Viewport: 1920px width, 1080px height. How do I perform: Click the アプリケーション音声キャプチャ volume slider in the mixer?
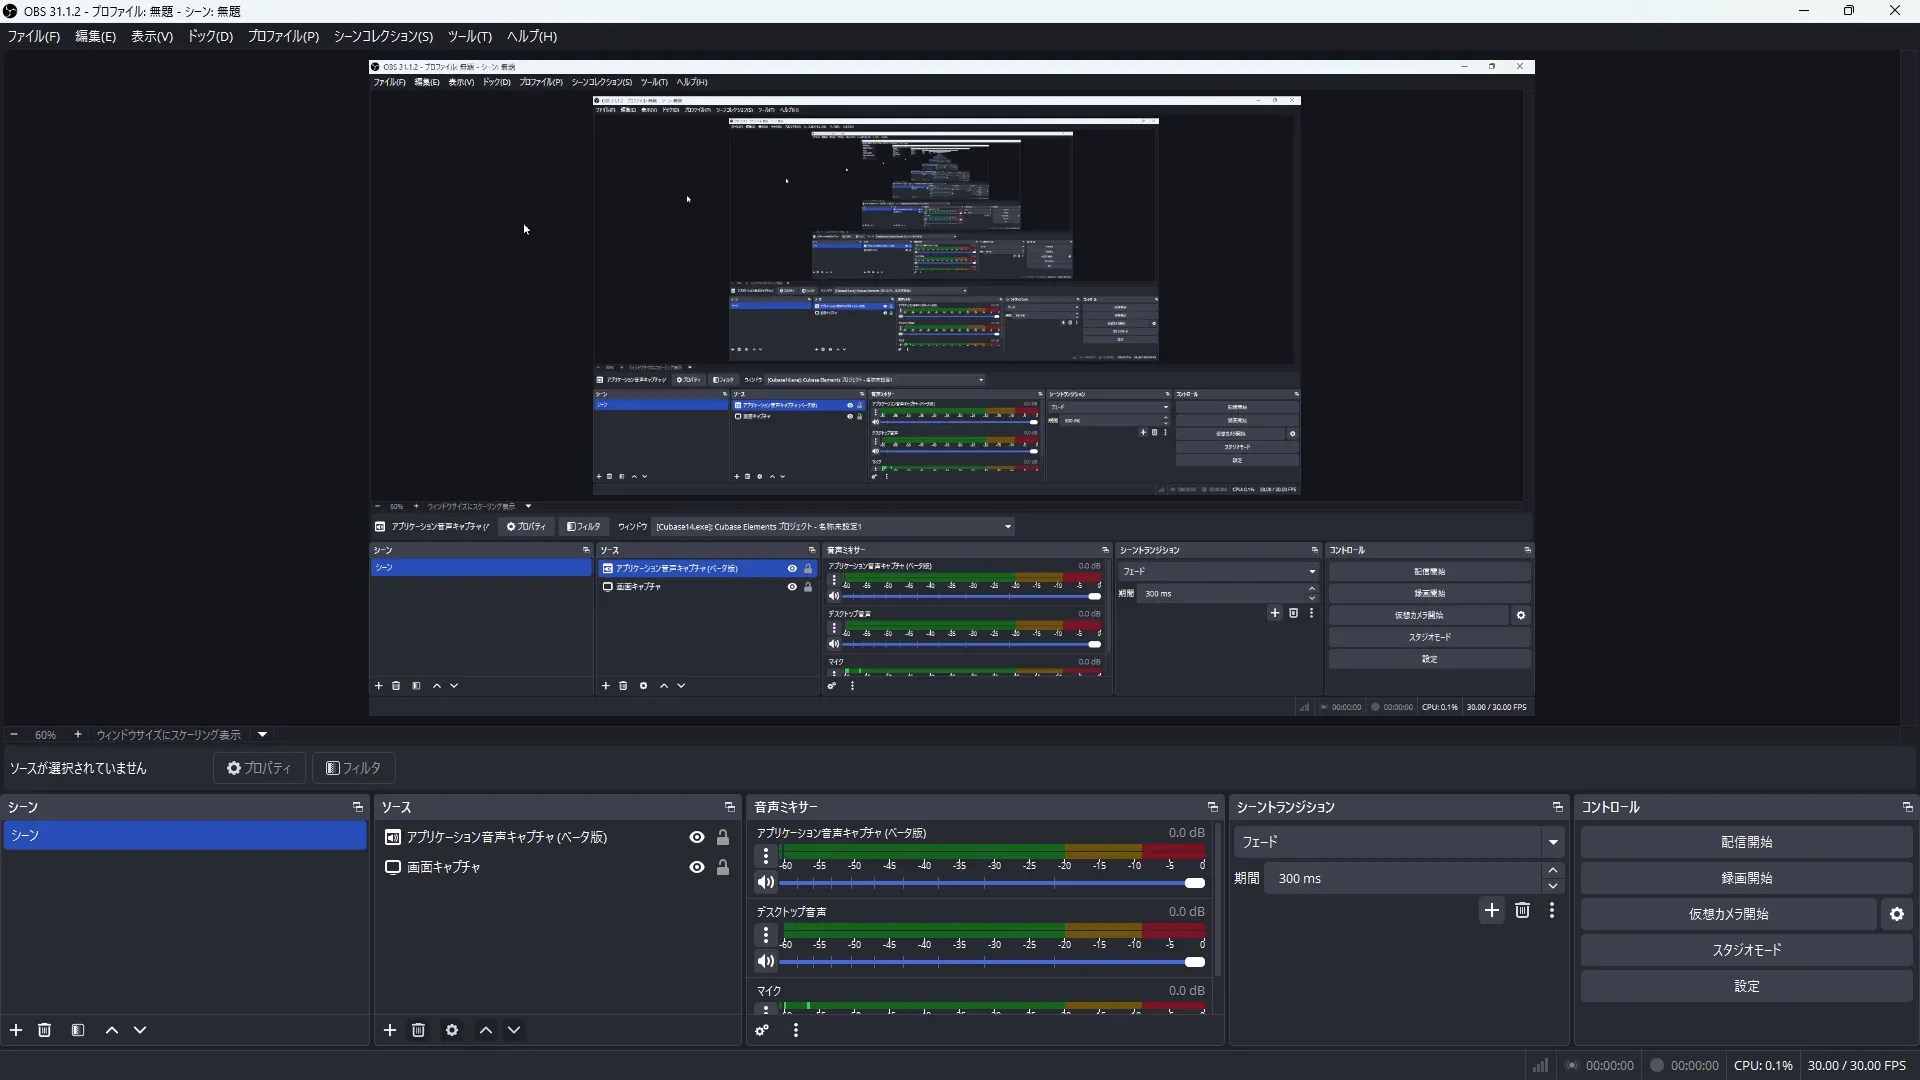pyautogui.click(x=990, y=883)
